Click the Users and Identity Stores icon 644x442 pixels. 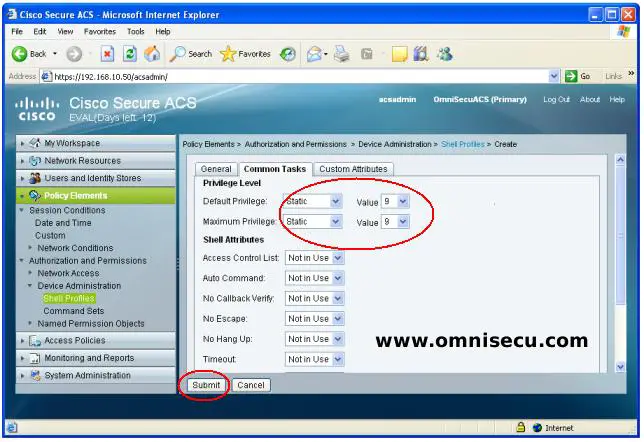click(35, 178)
